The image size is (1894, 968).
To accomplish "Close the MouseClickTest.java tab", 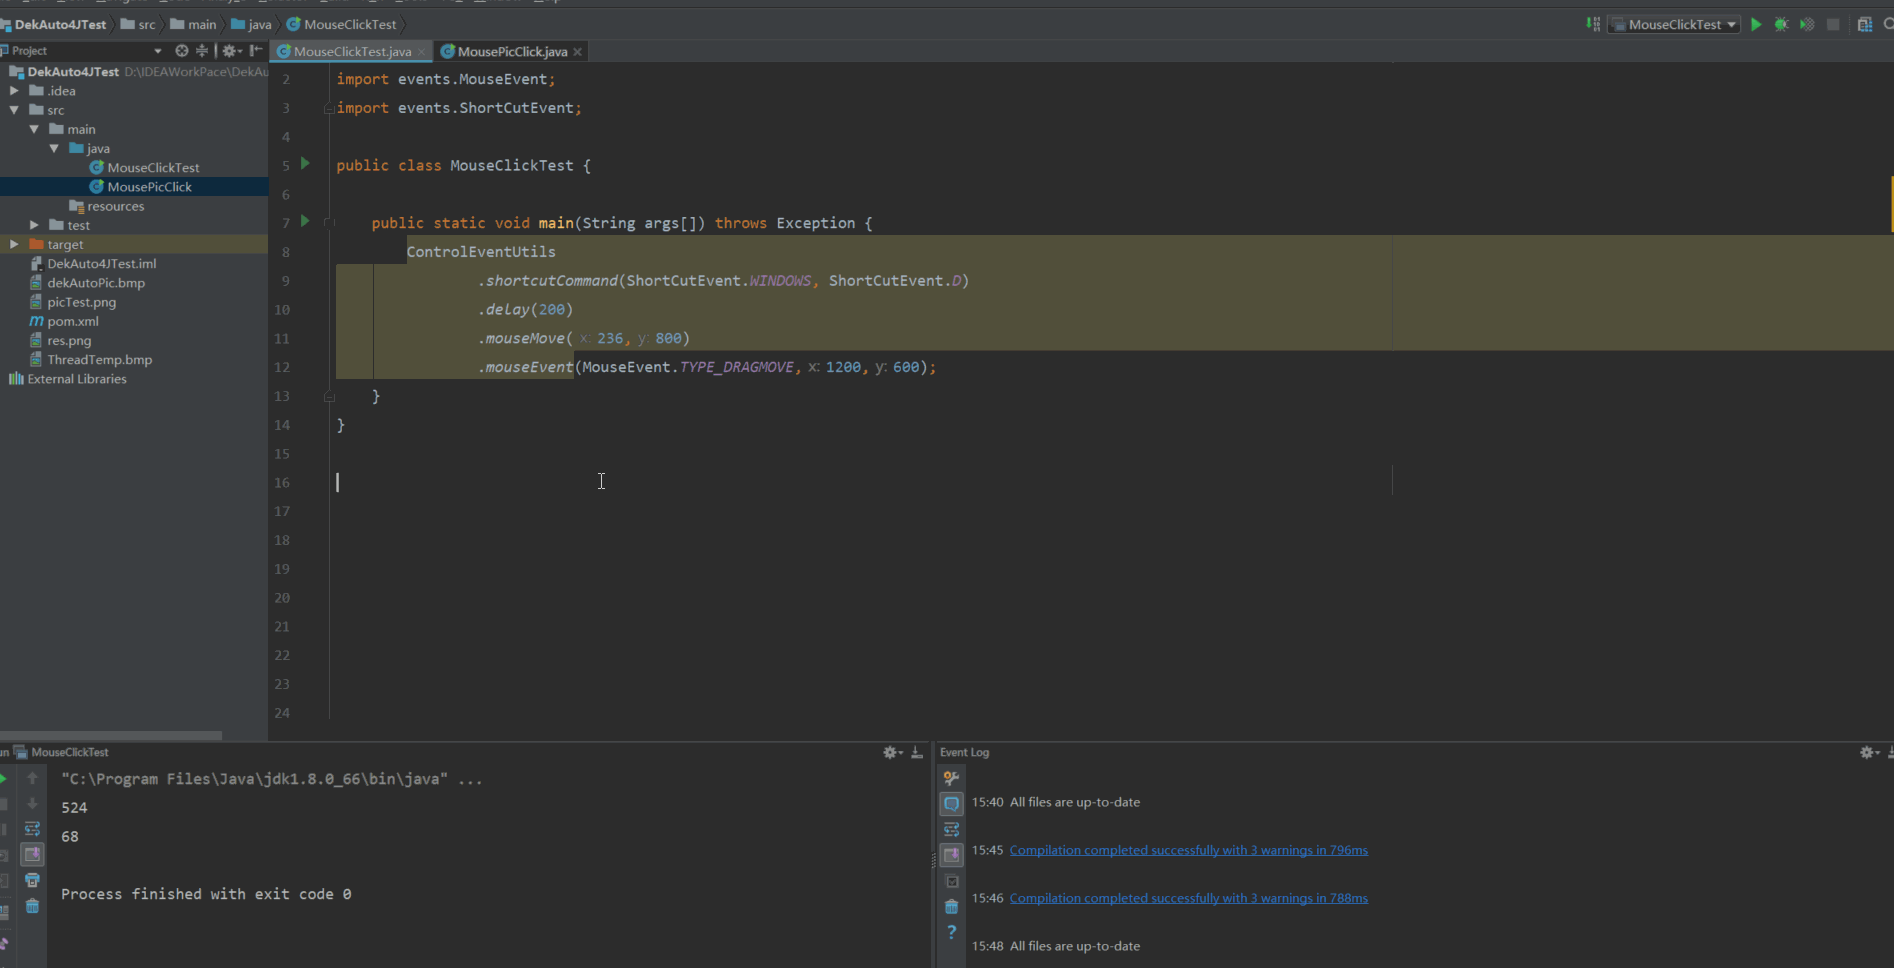I will 422,52.
